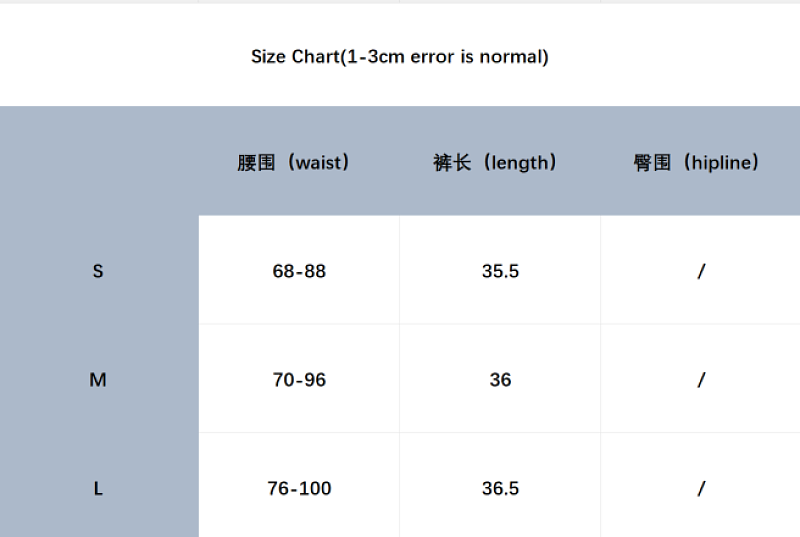Image resolution: width=800 pixels, height=537 pixels.
Task: Click the empty top-left header cell
Action: click(99, 161)
